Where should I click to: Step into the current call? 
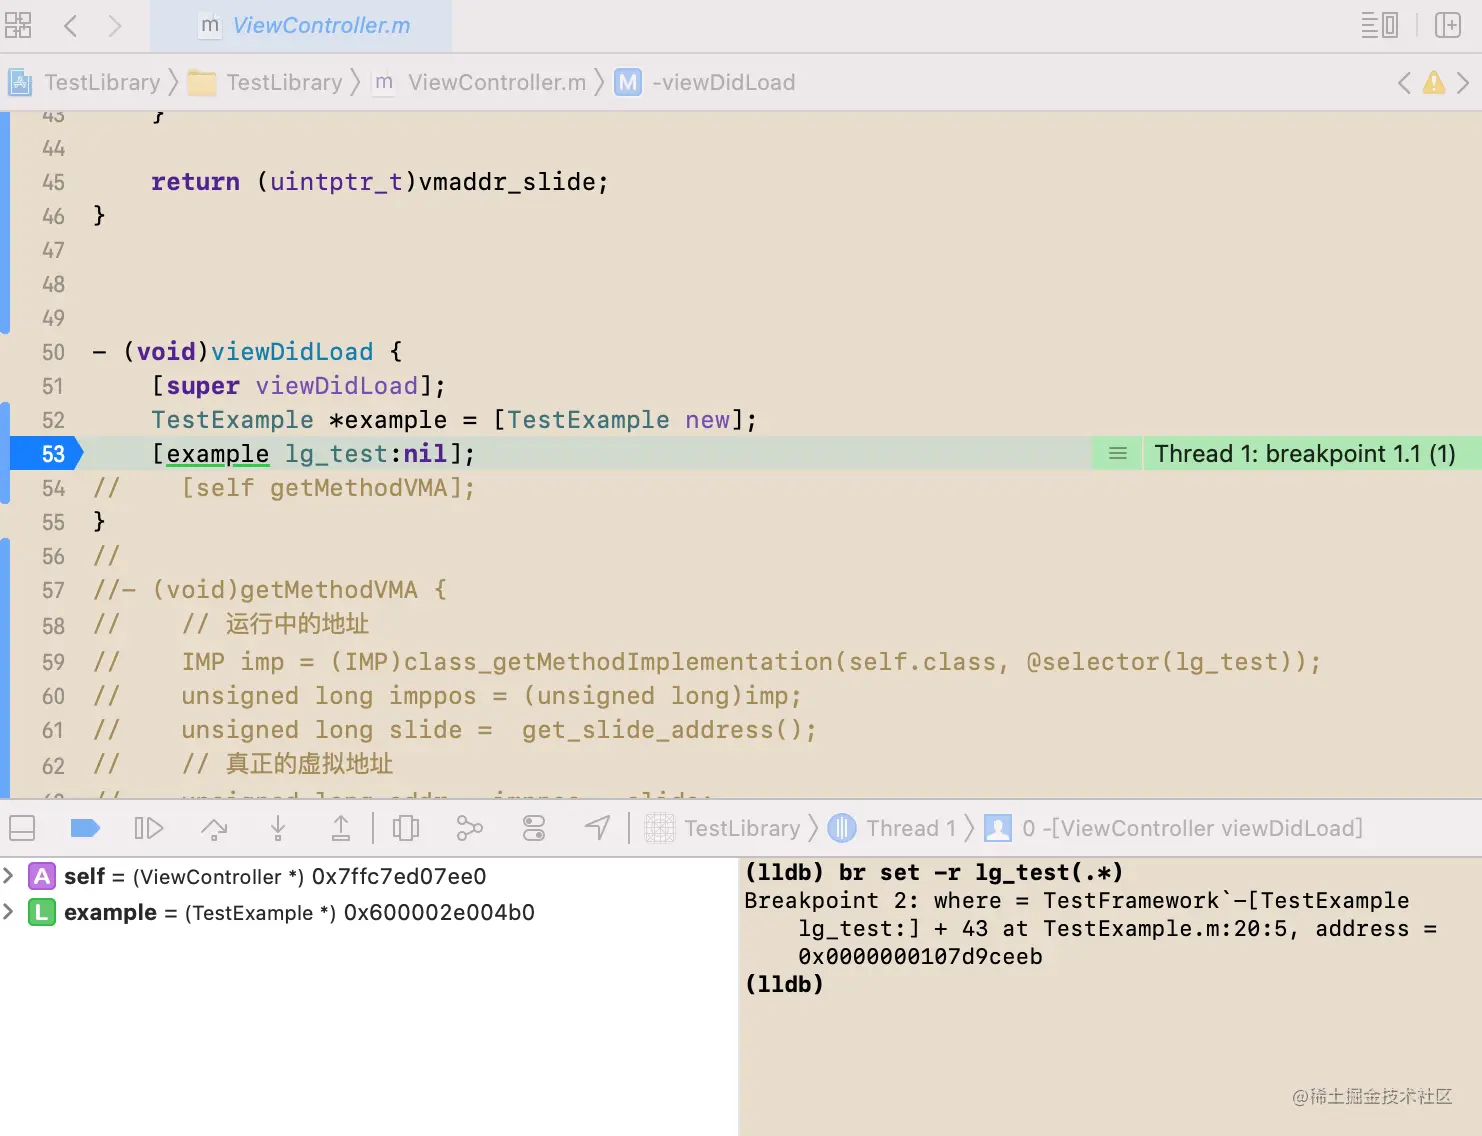pos(278,828)
